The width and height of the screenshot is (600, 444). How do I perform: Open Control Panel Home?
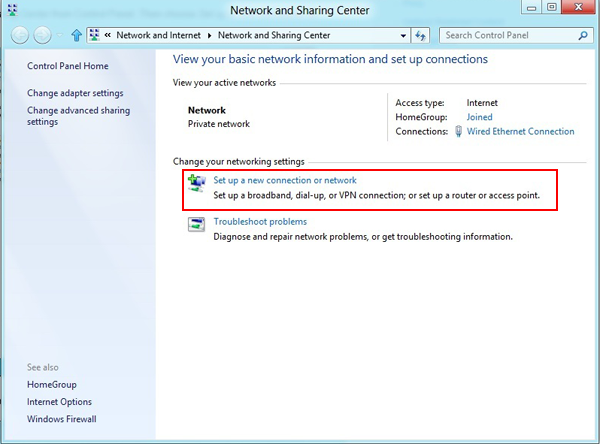point(67,67)
